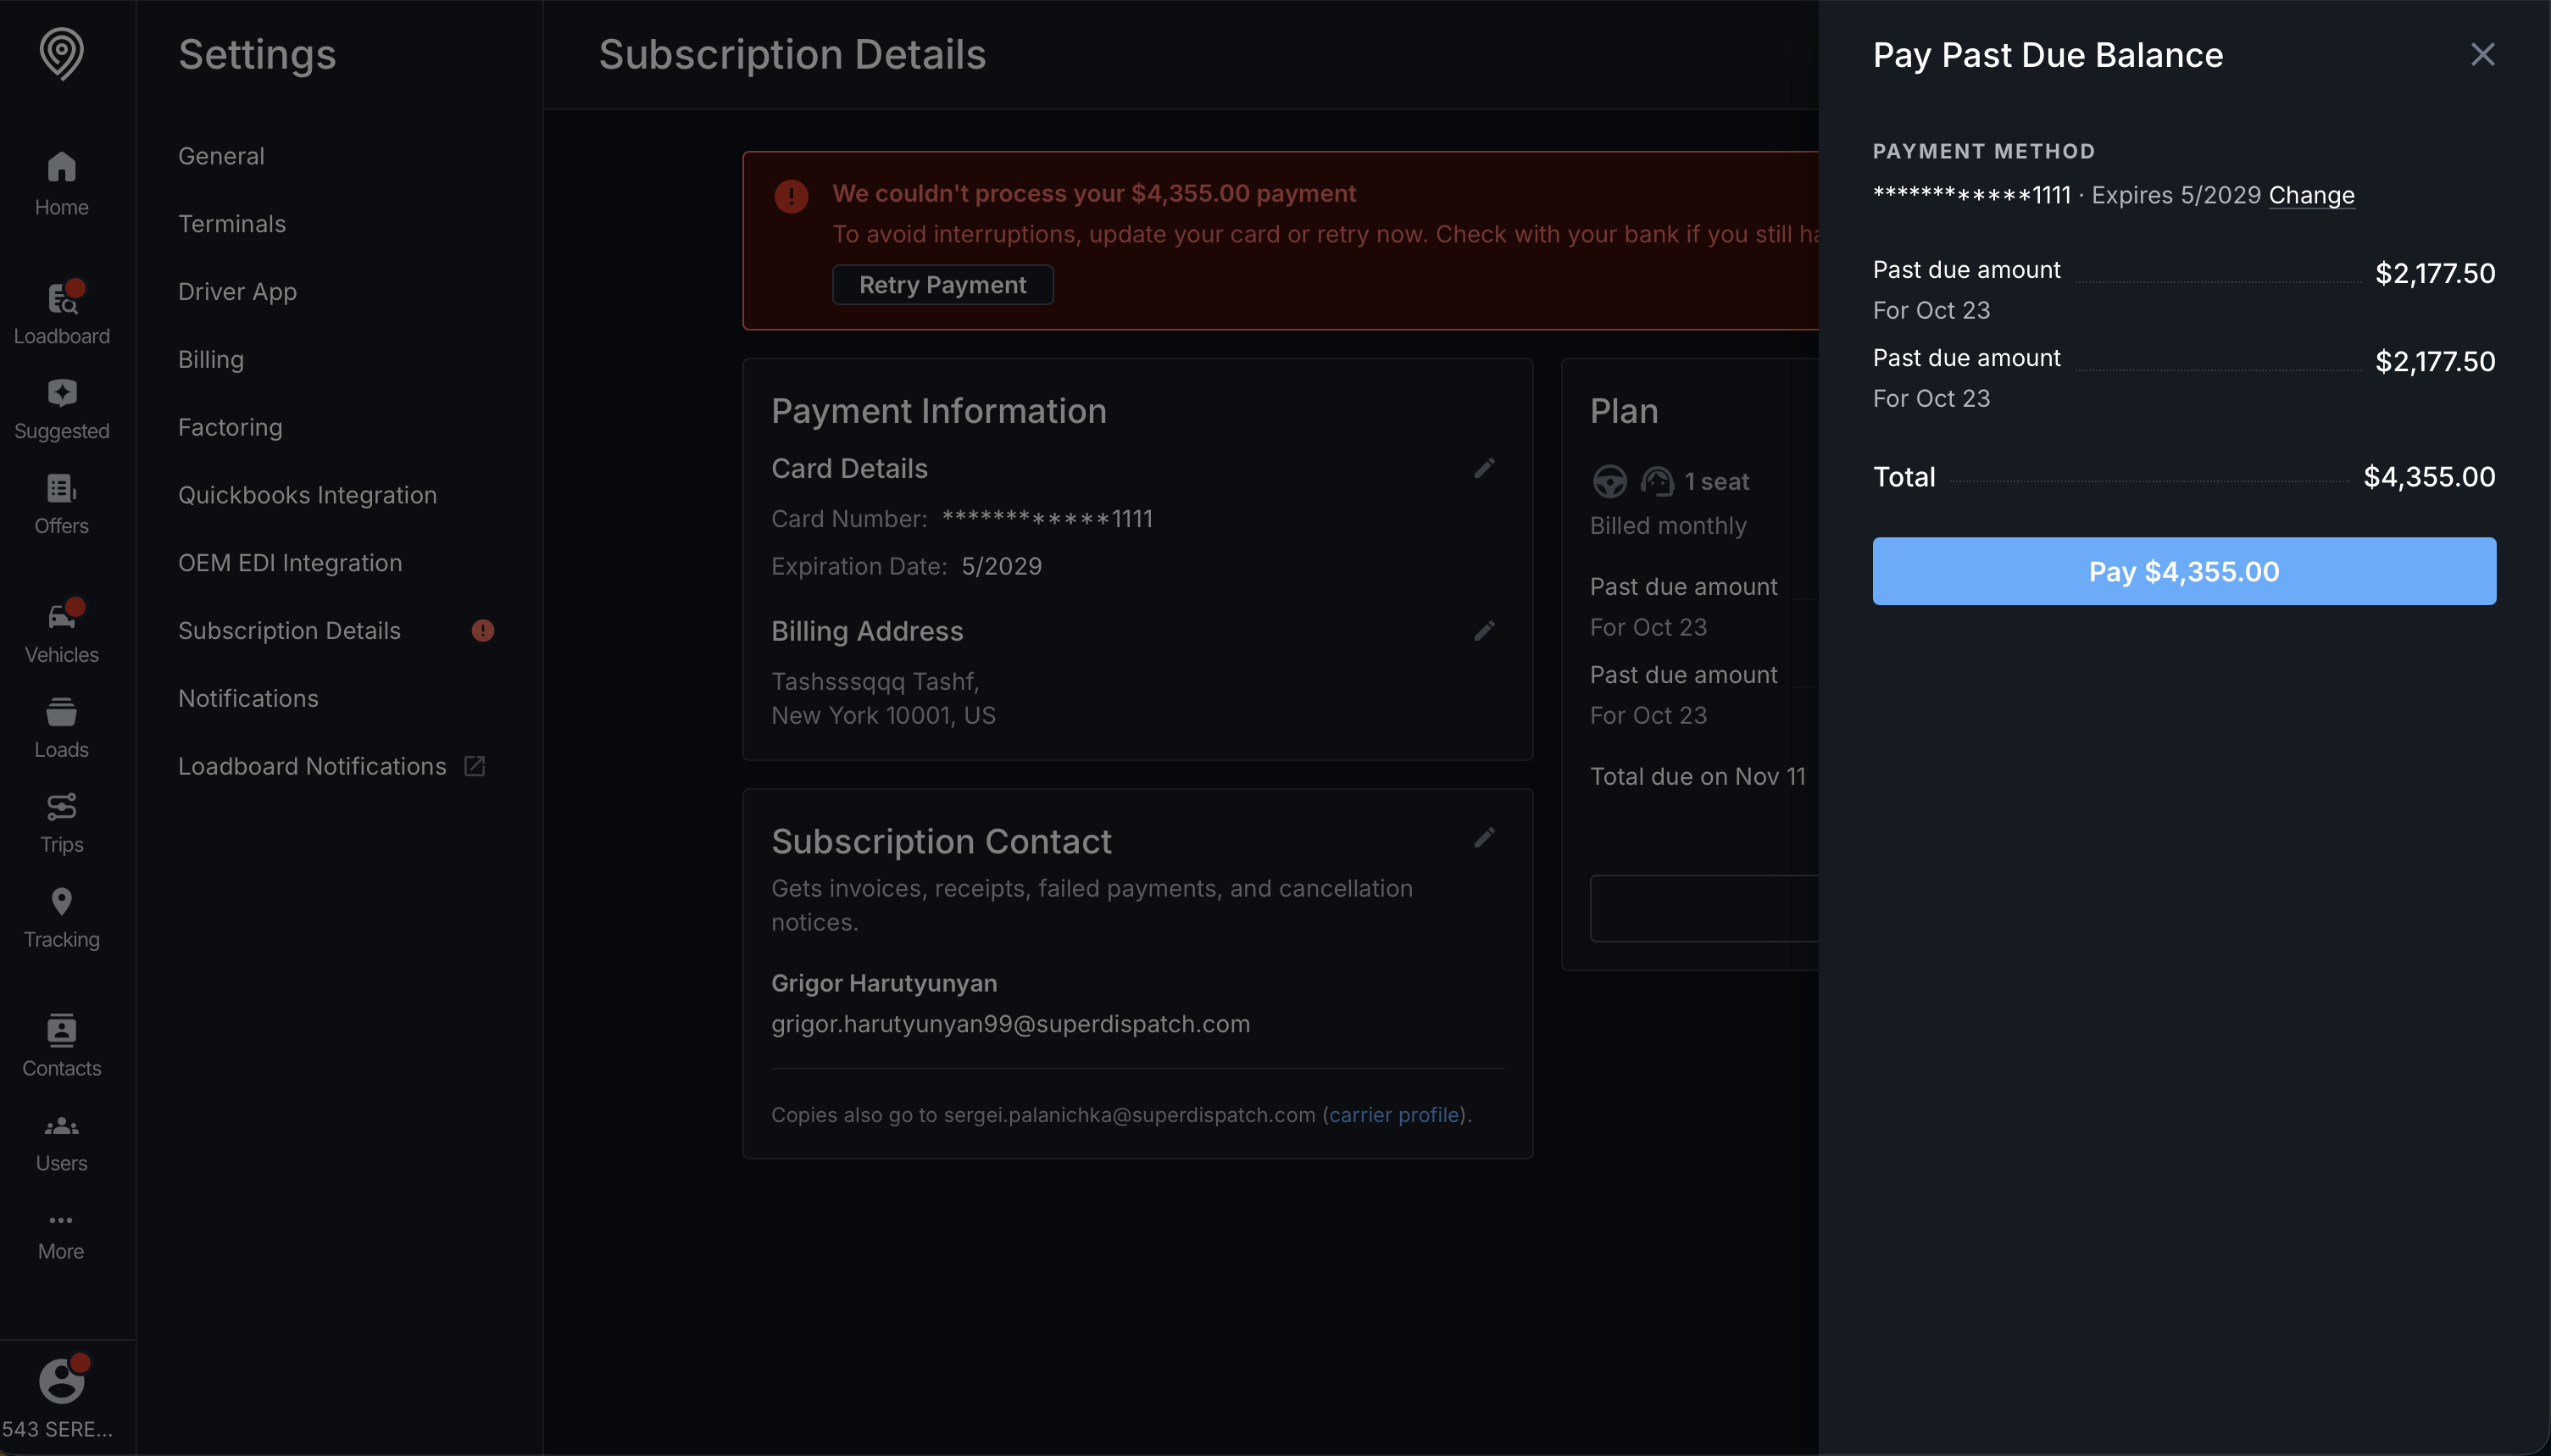Select Terminals settings menu item
The height and width of the screenshot is (1456, 2551).
click(232, 224)
